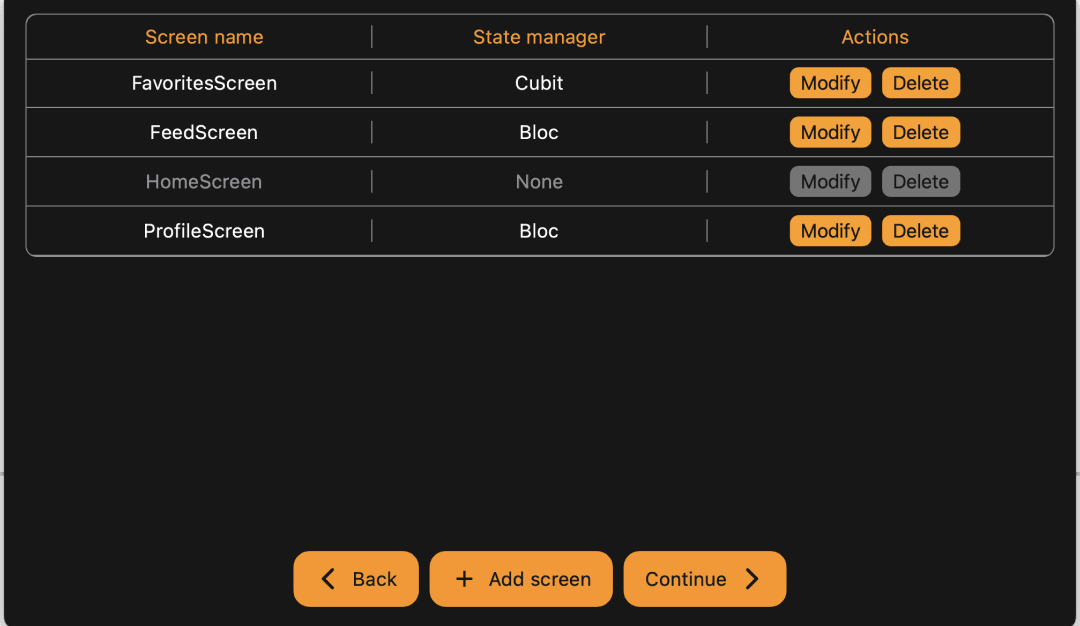Click the right chevron on Continue button
The image size is (1080, 626).
[x=752, y=579]
